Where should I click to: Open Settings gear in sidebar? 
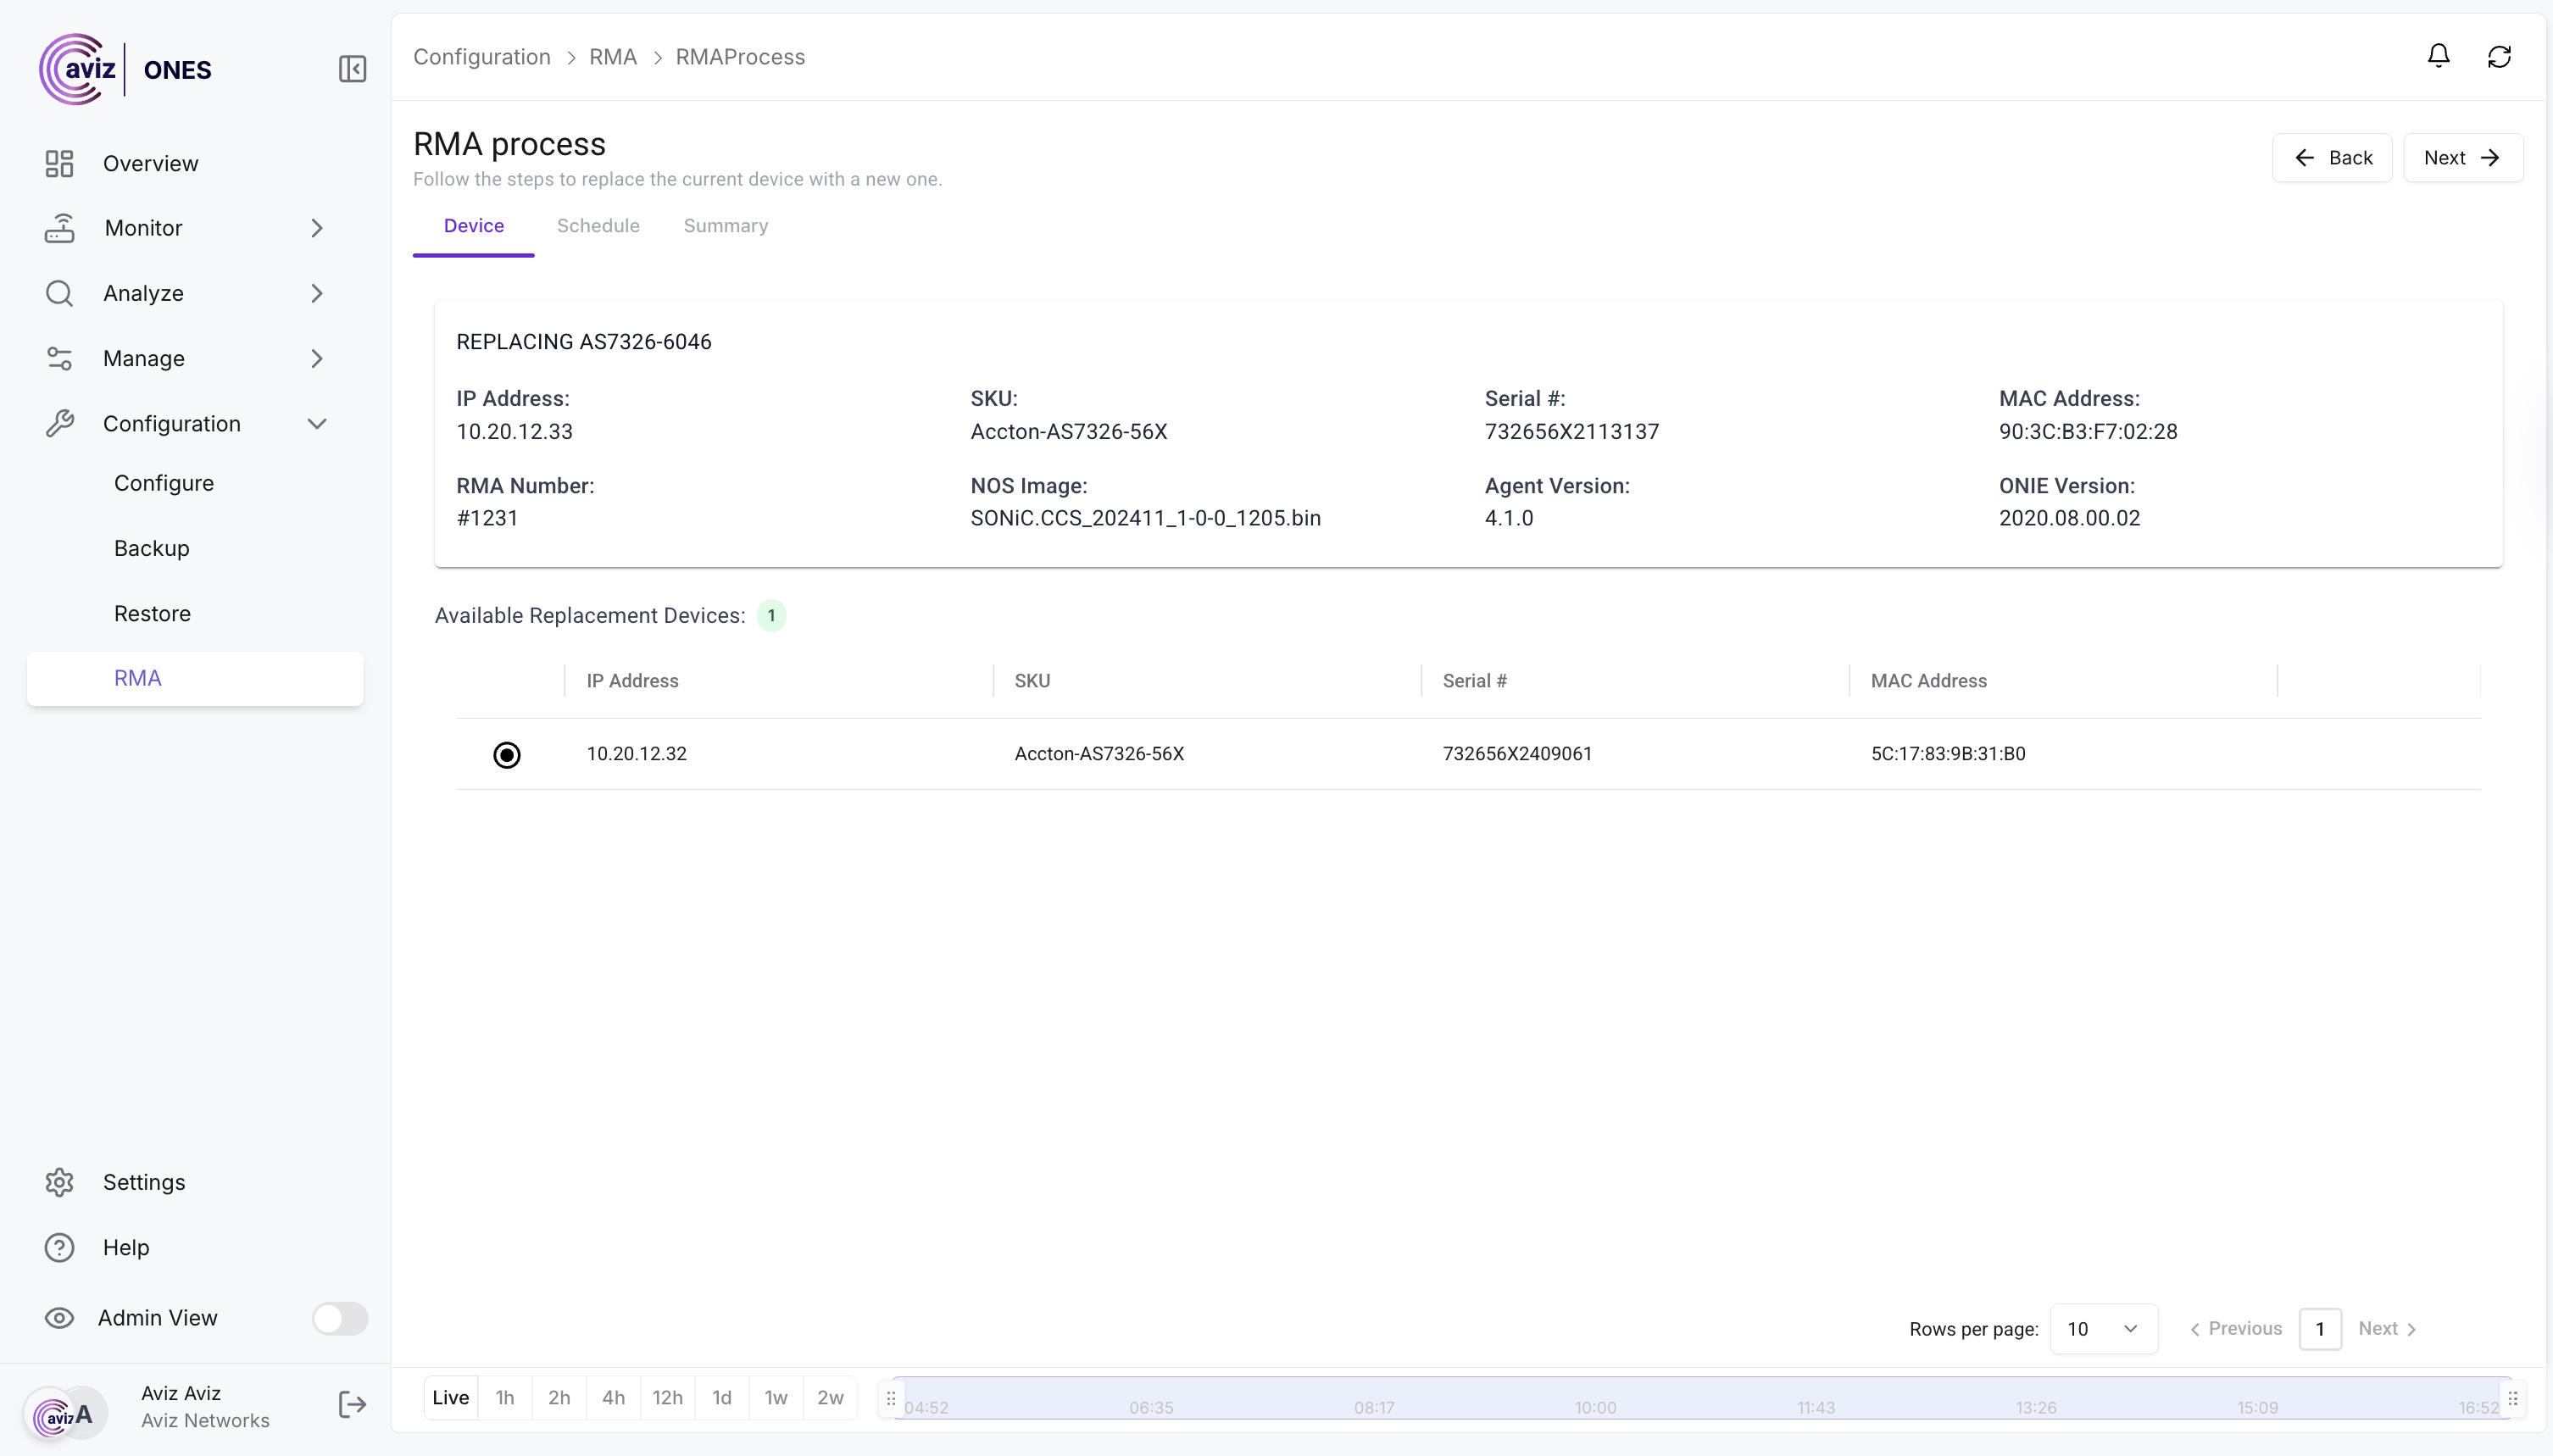[60, 1182]
